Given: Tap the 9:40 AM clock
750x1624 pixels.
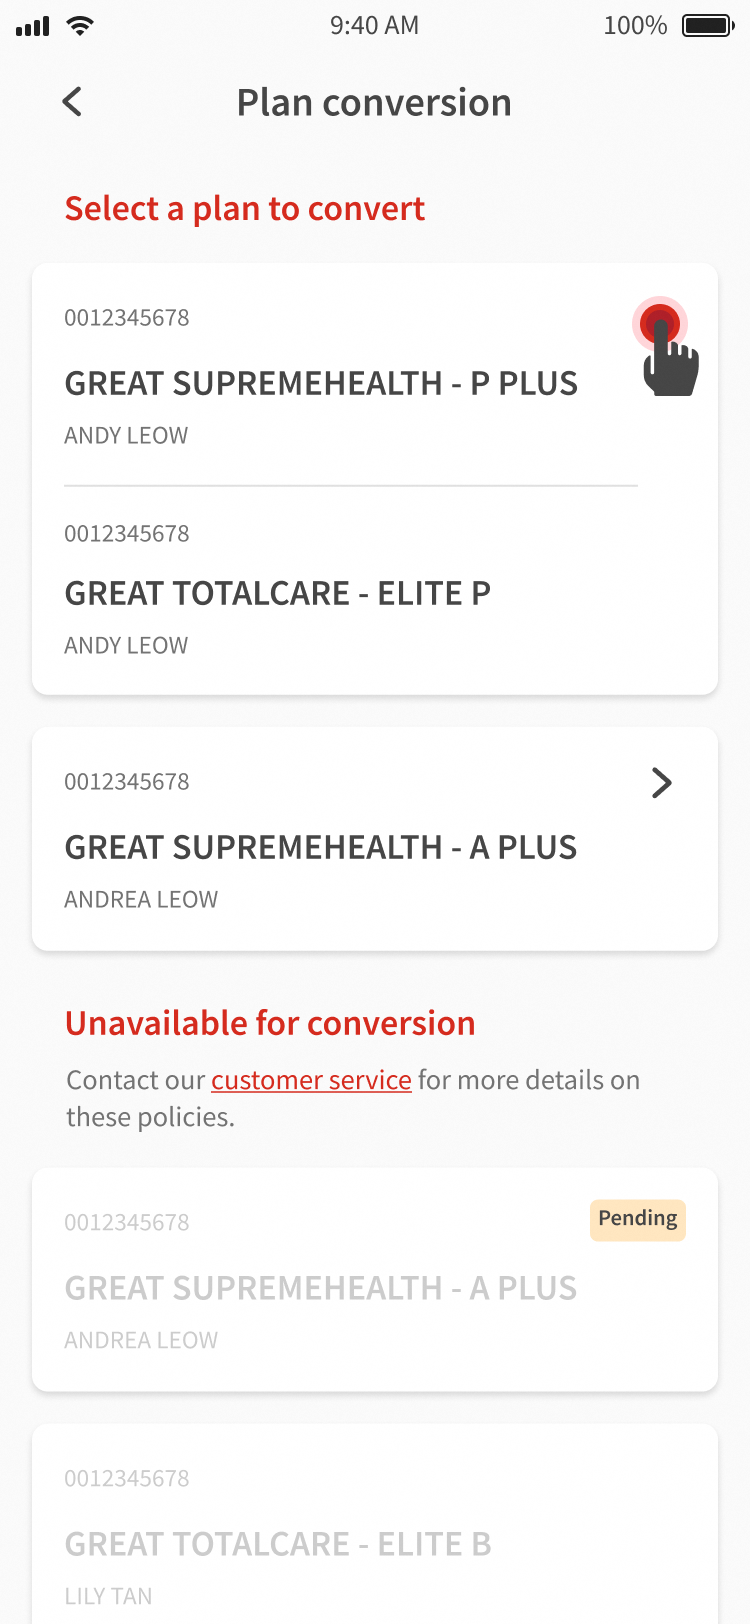Looking at the screenshot, I should (374, 26).
